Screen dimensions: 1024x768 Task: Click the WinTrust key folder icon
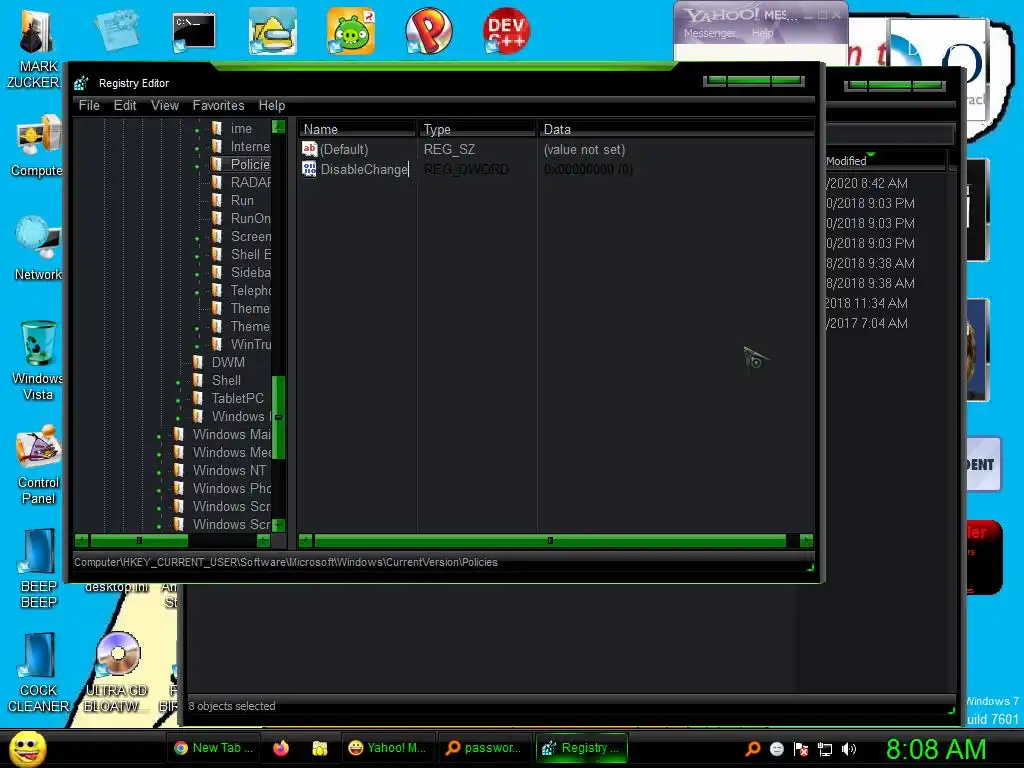(x=217, y=344)
